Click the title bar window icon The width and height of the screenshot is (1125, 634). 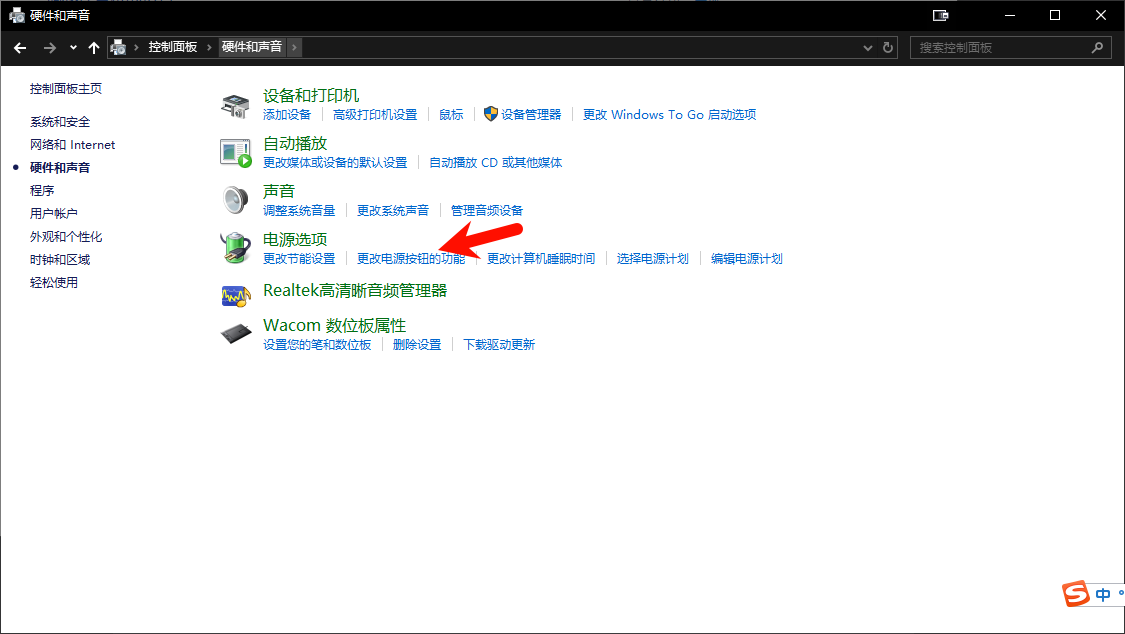pos(17,15)
